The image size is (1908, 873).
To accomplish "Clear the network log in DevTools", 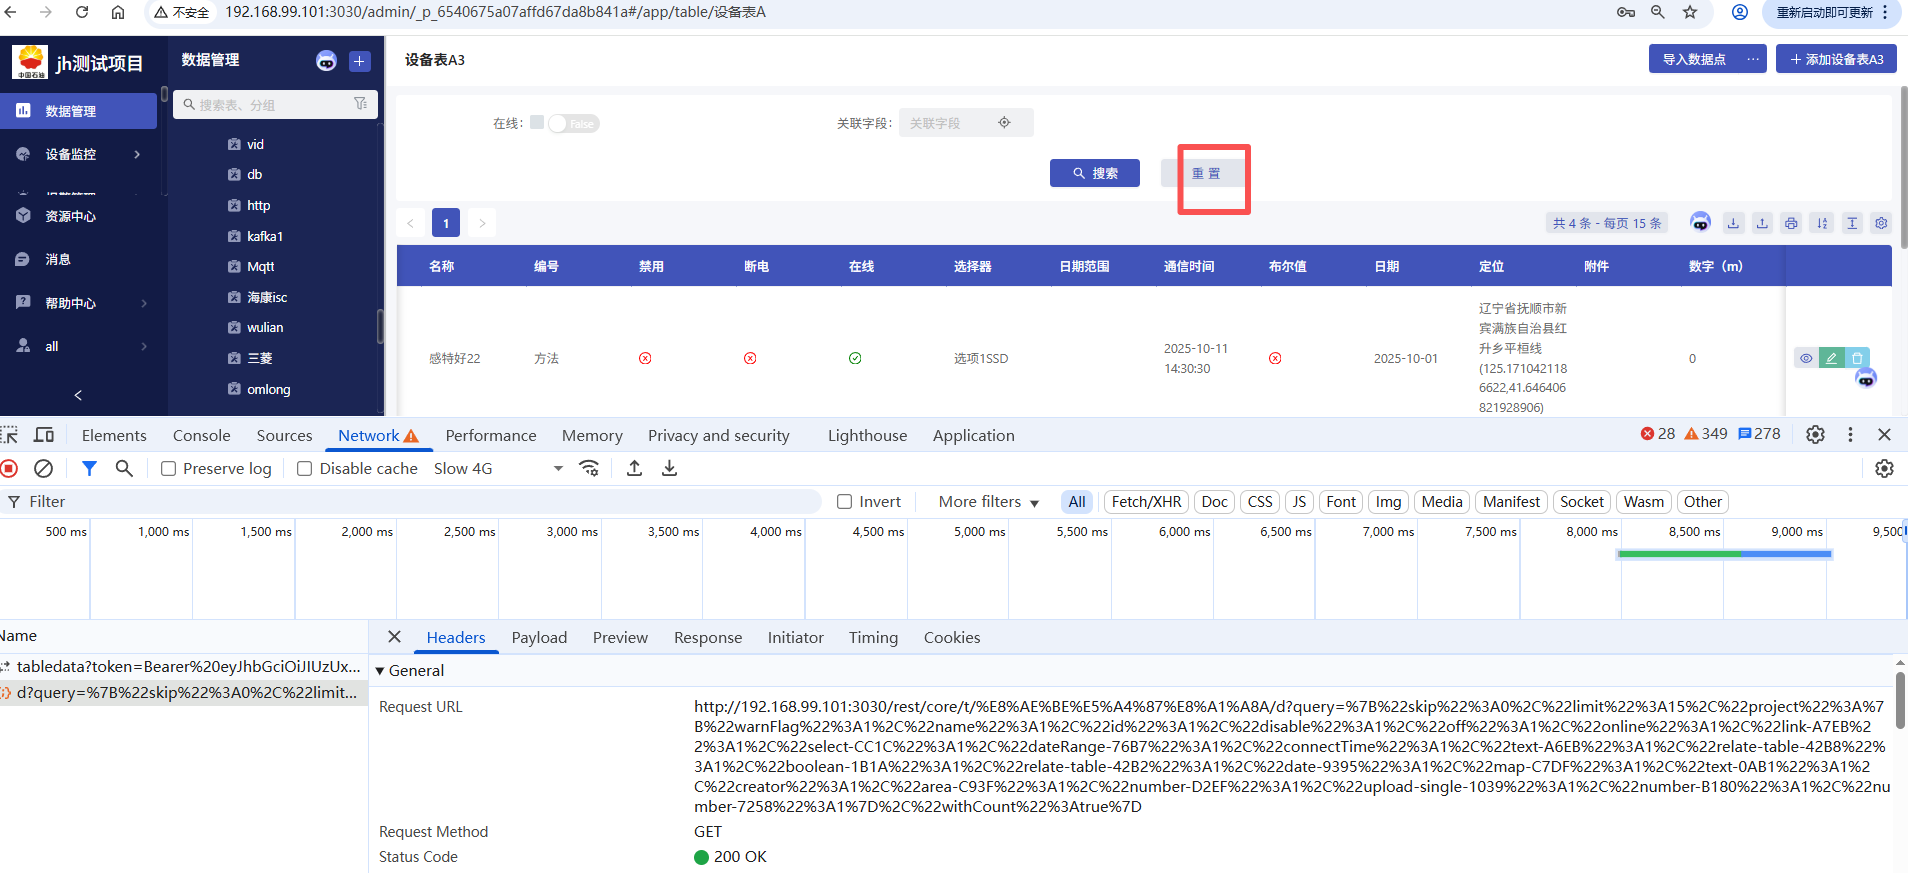I will [x=43, y=468].
